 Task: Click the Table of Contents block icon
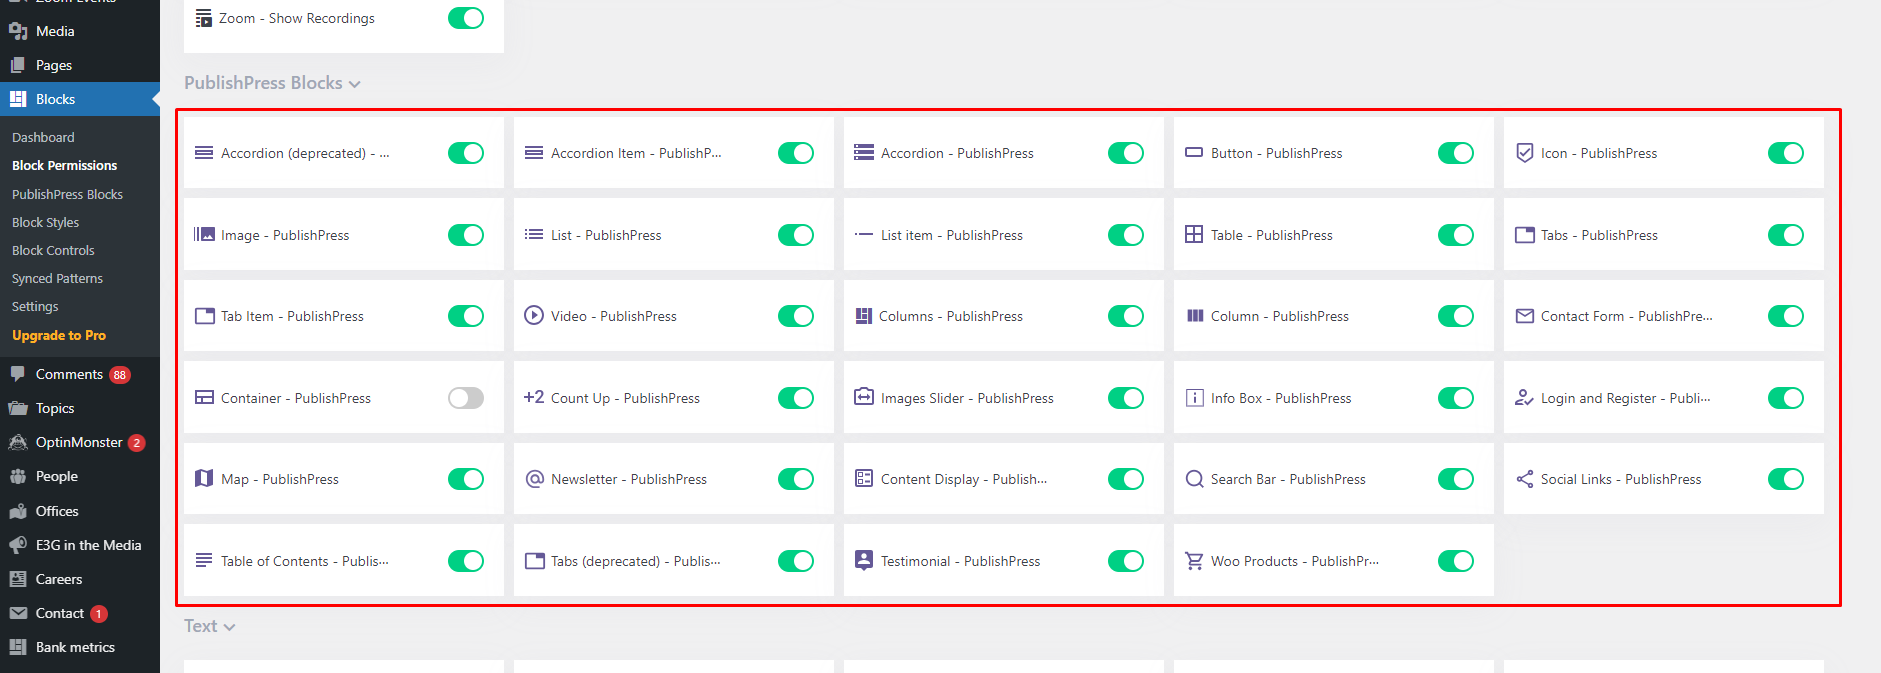click(204, 560)
